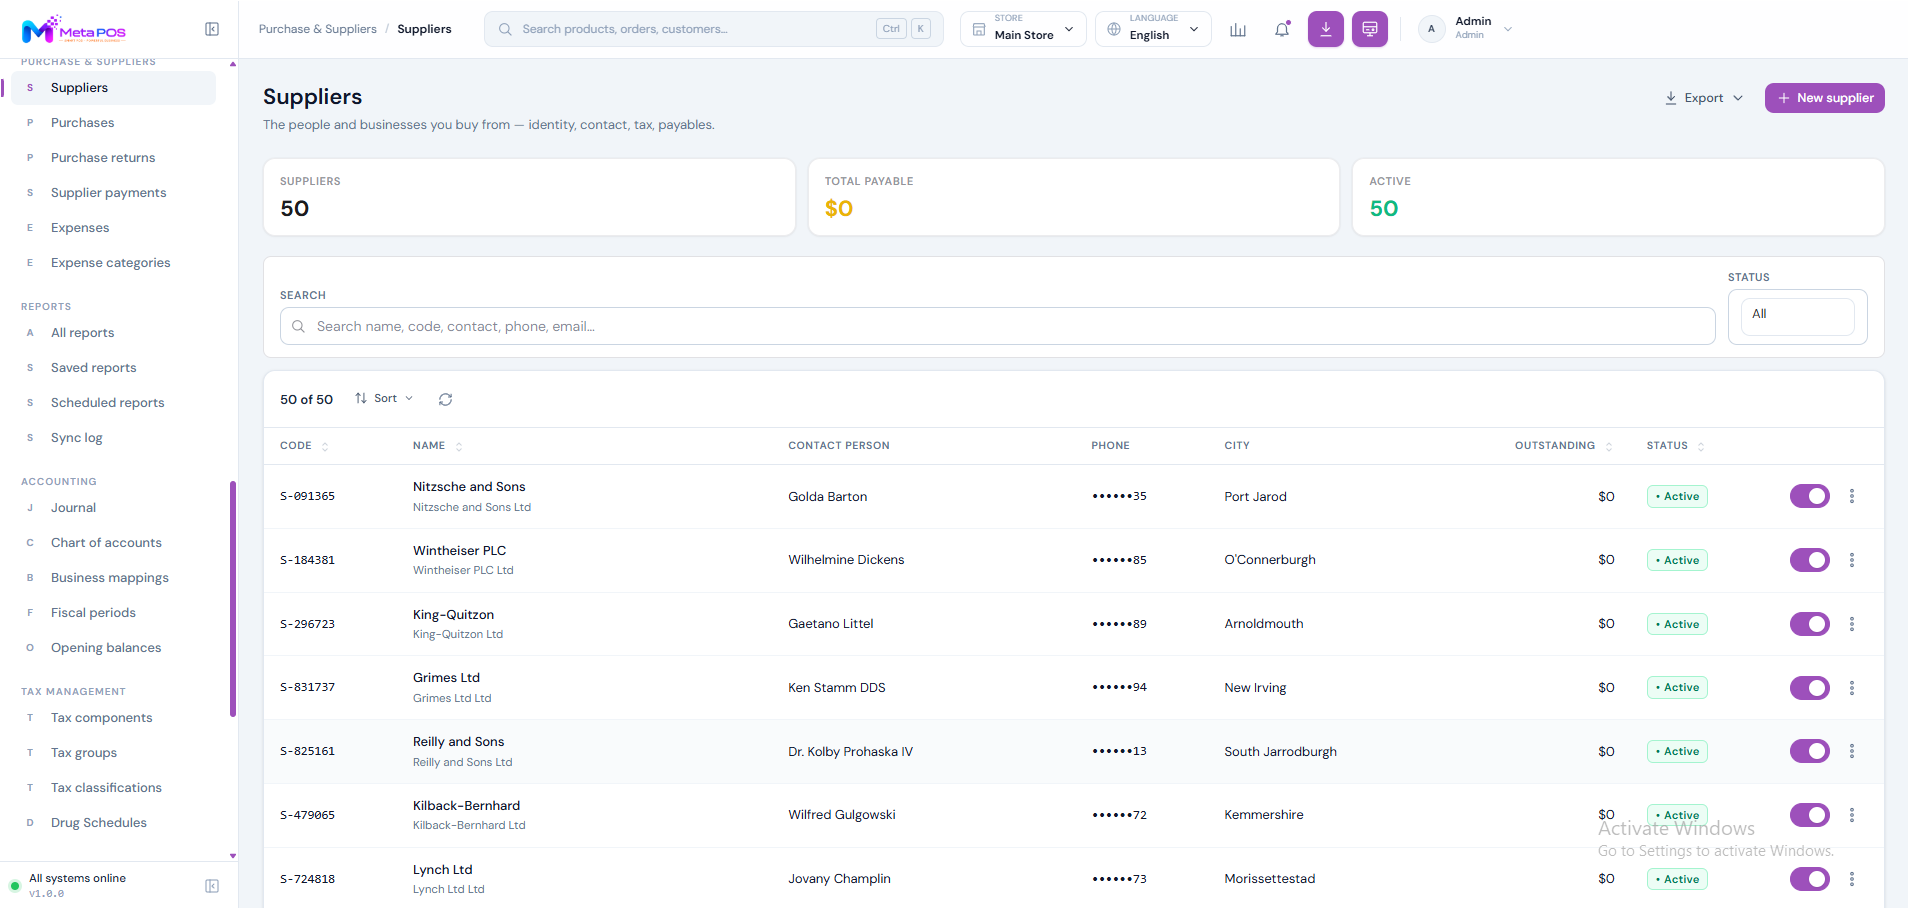
Task: Open the Sort dropdown
Action: pyautogui.click(x=384, y=399)
